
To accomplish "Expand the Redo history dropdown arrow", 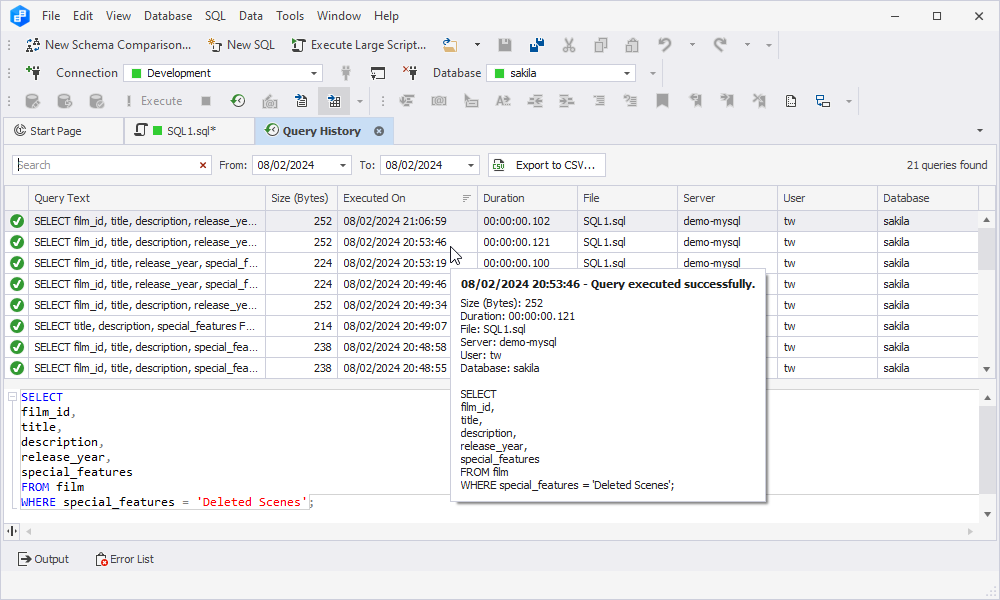I will [747, 45].
